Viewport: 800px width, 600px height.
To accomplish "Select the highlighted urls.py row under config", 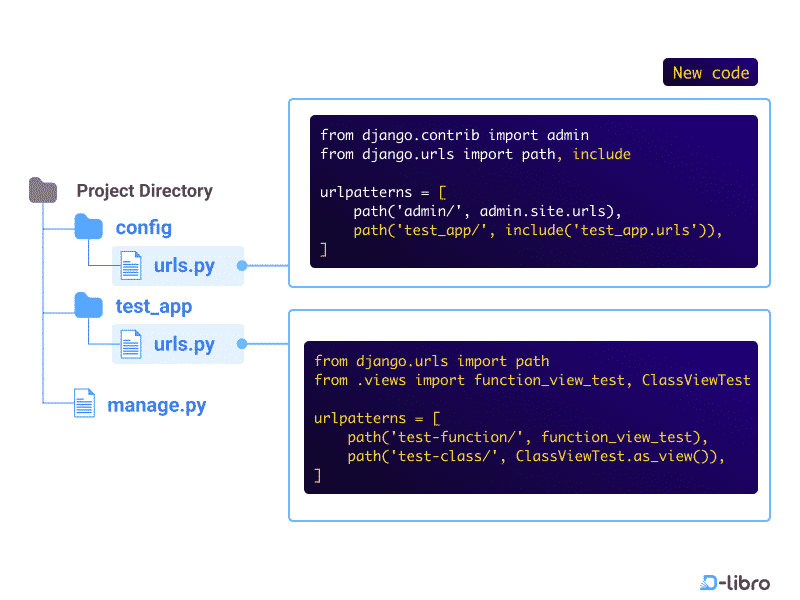I will (177, 265).
